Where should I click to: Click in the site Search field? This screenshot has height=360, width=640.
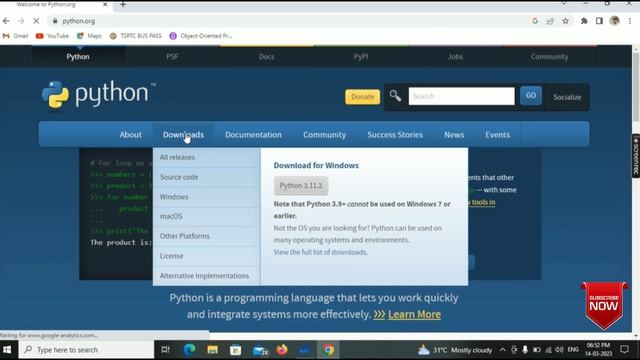click(462, 96)
